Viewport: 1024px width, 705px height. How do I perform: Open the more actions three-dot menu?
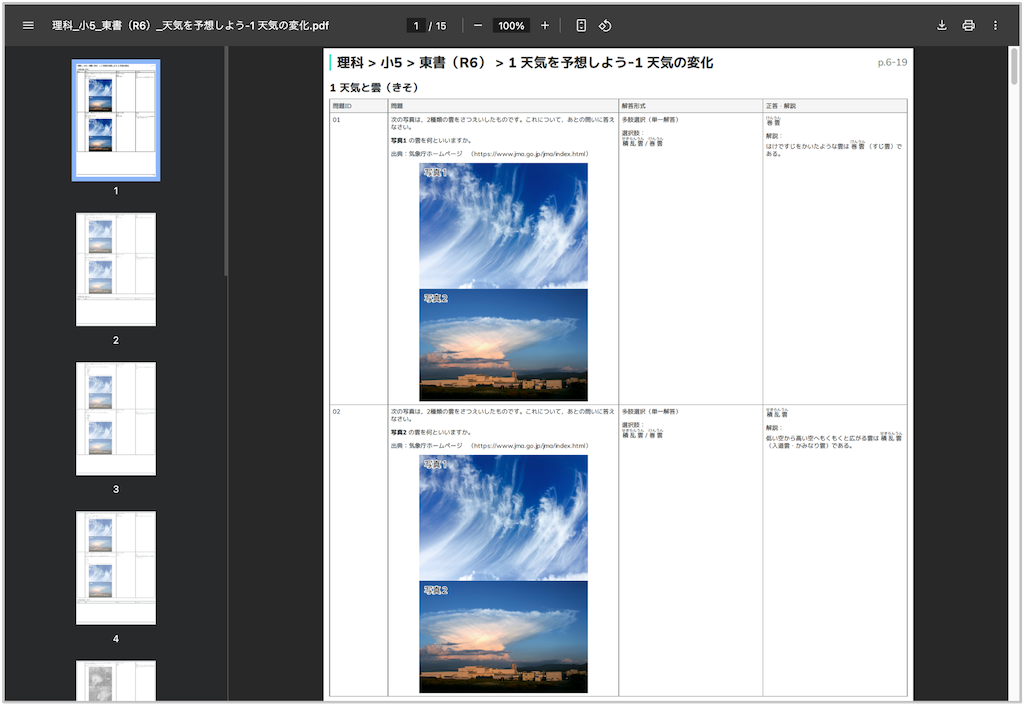(995, 25)
